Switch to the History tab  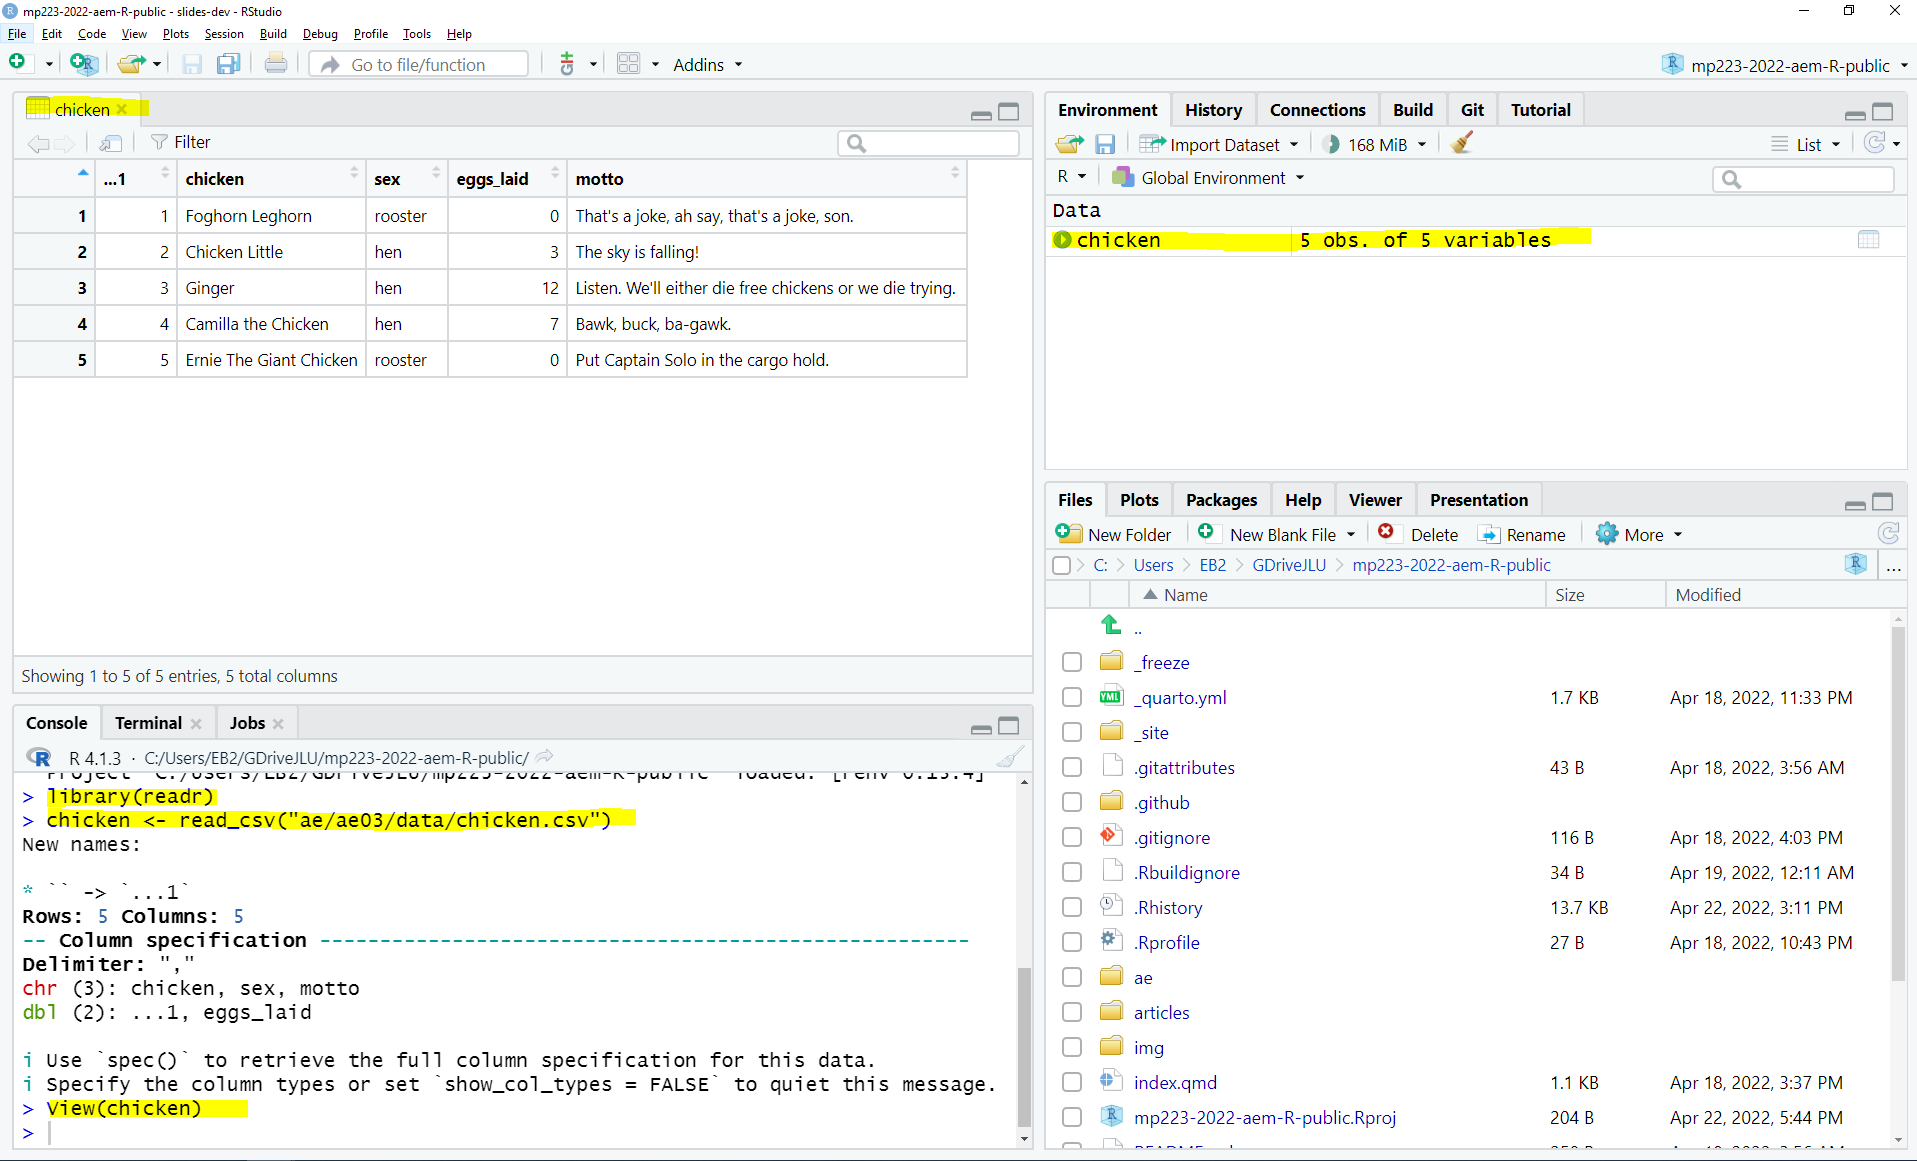click(1213, 110)
